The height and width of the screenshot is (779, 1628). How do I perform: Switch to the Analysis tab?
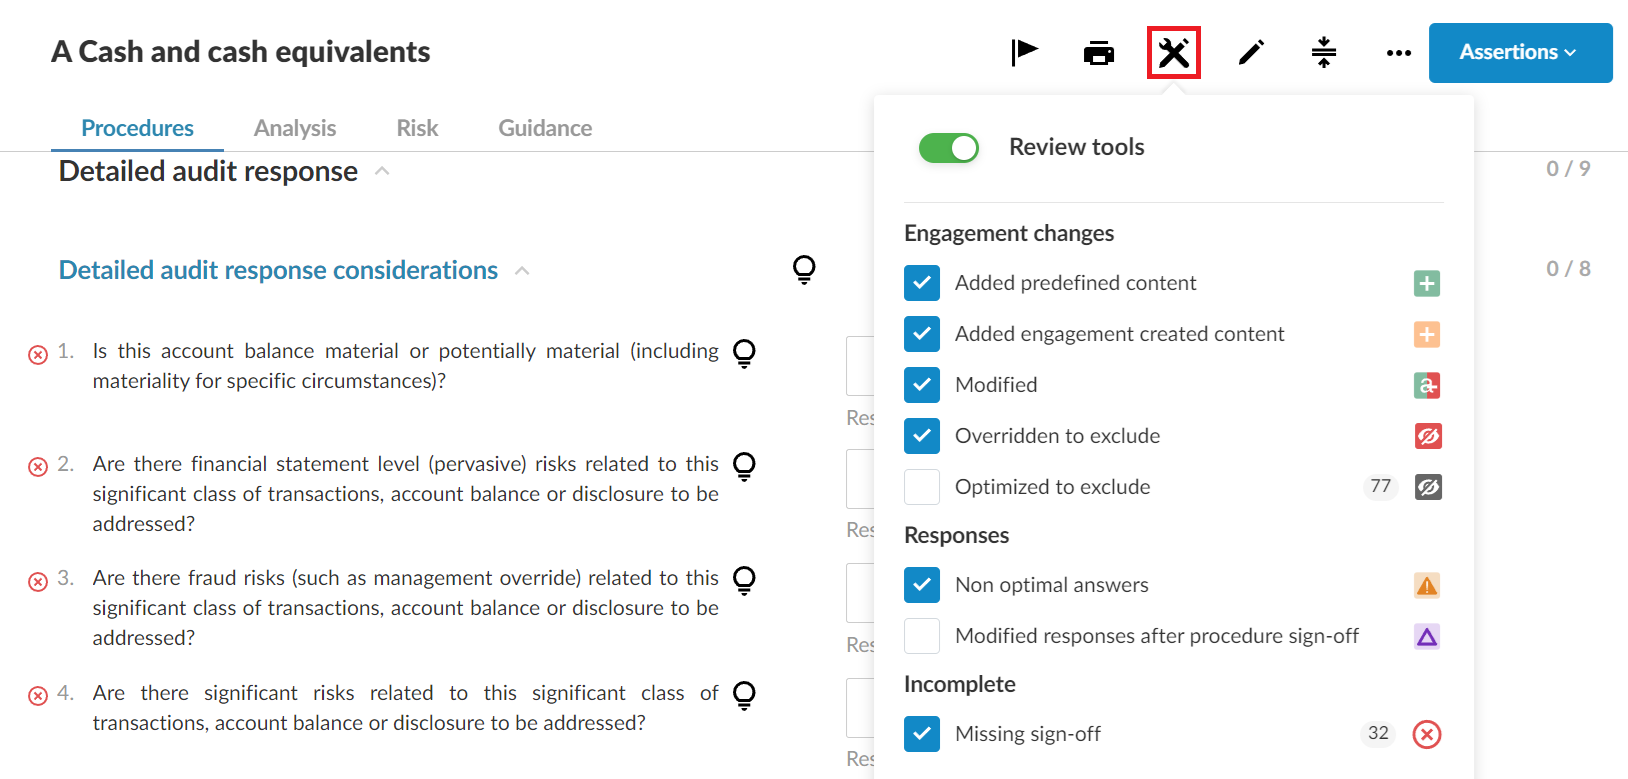click(x=294, y=128)
